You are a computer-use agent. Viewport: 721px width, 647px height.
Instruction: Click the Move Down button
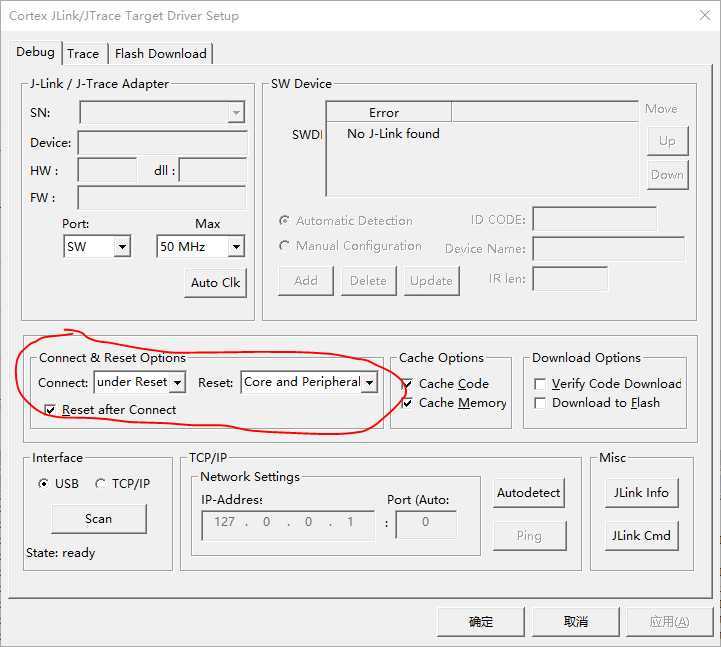coord(667,175)
